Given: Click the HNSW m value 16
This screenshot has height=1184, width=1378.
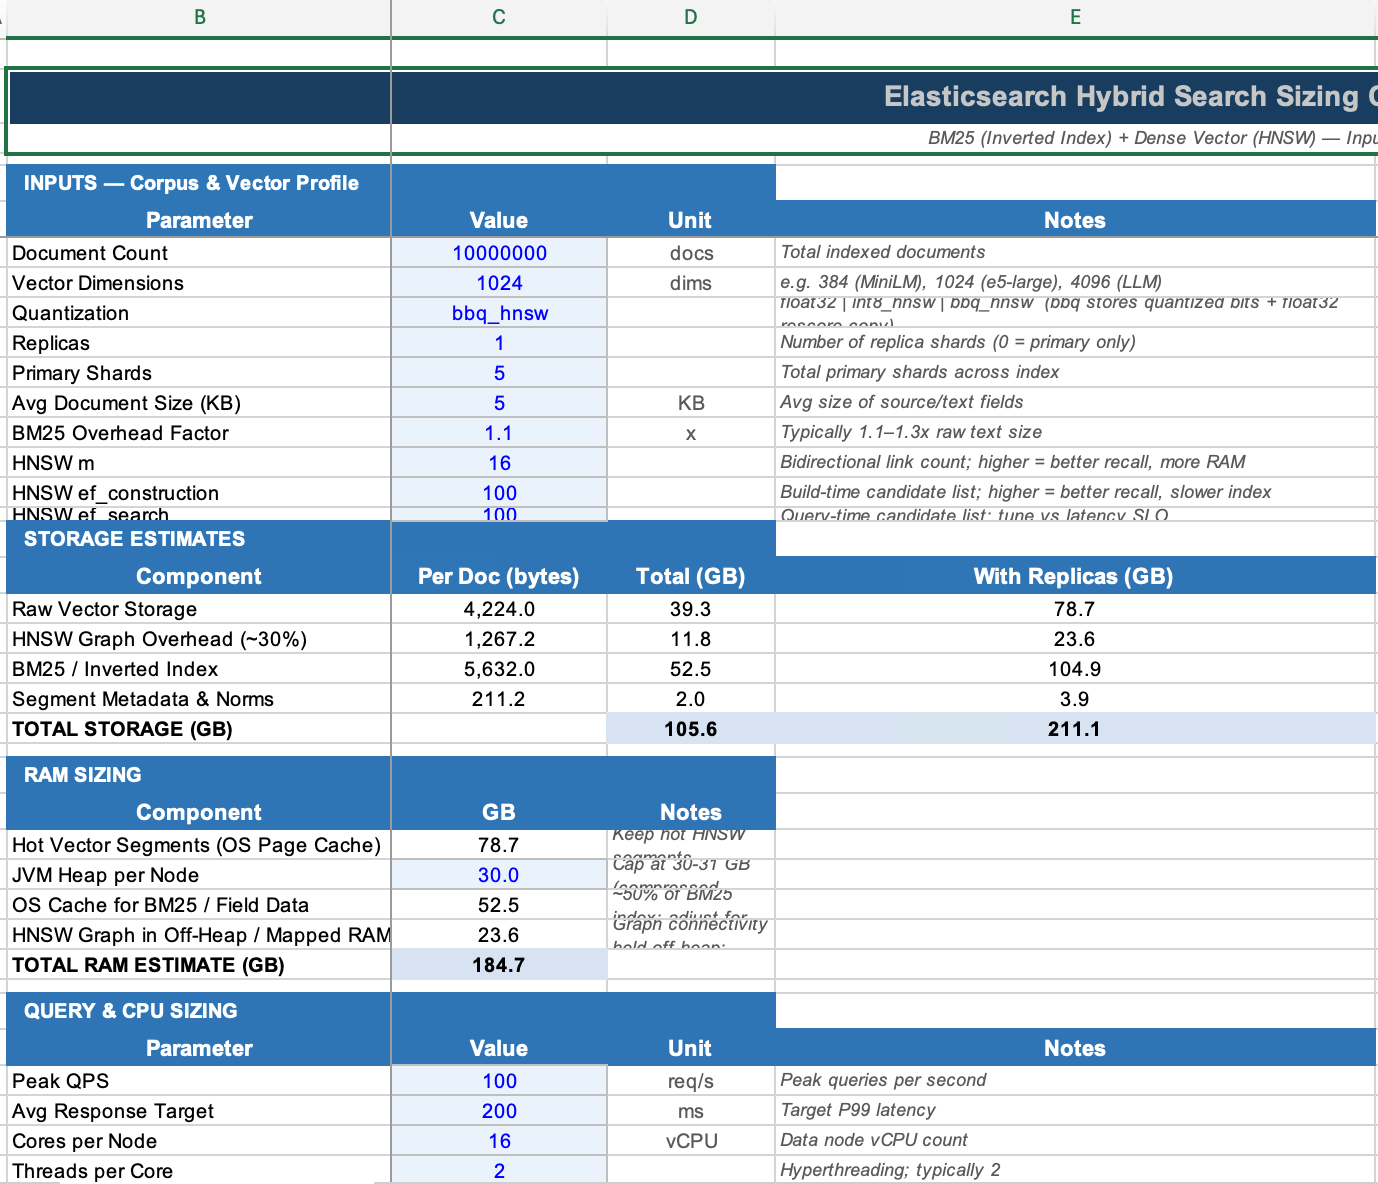Looking at the screenshot, I should tap(499, 463).
